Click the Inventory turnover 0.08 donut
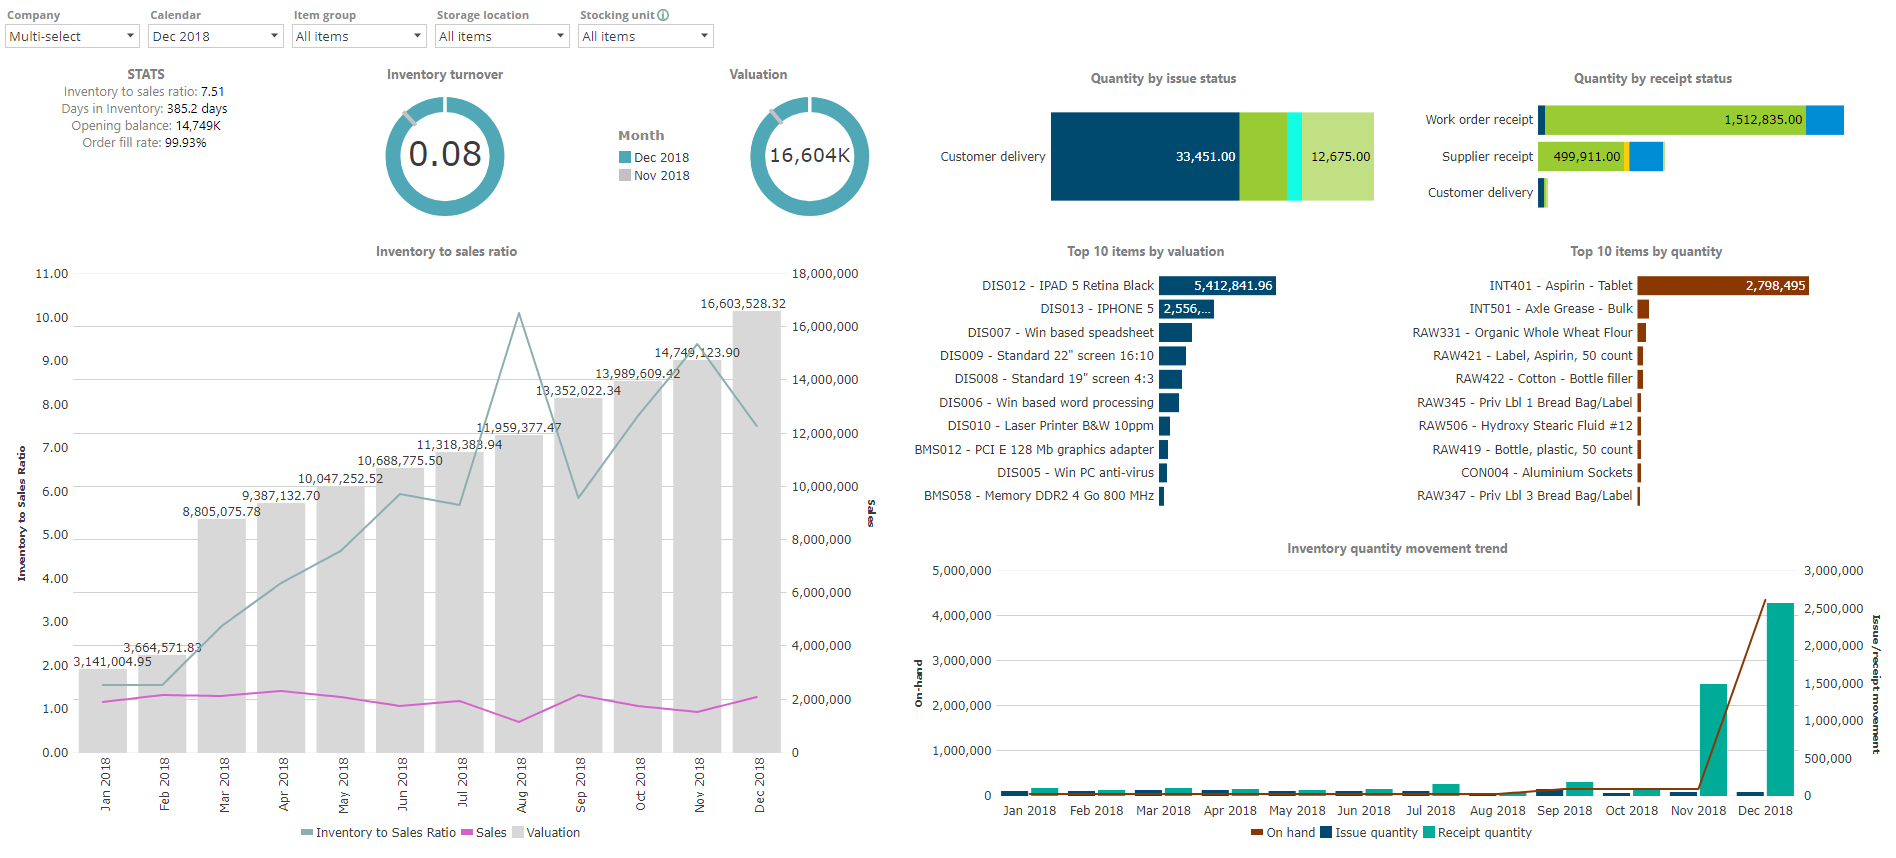Screen dimensions: 1896x858 click(445, 155)
